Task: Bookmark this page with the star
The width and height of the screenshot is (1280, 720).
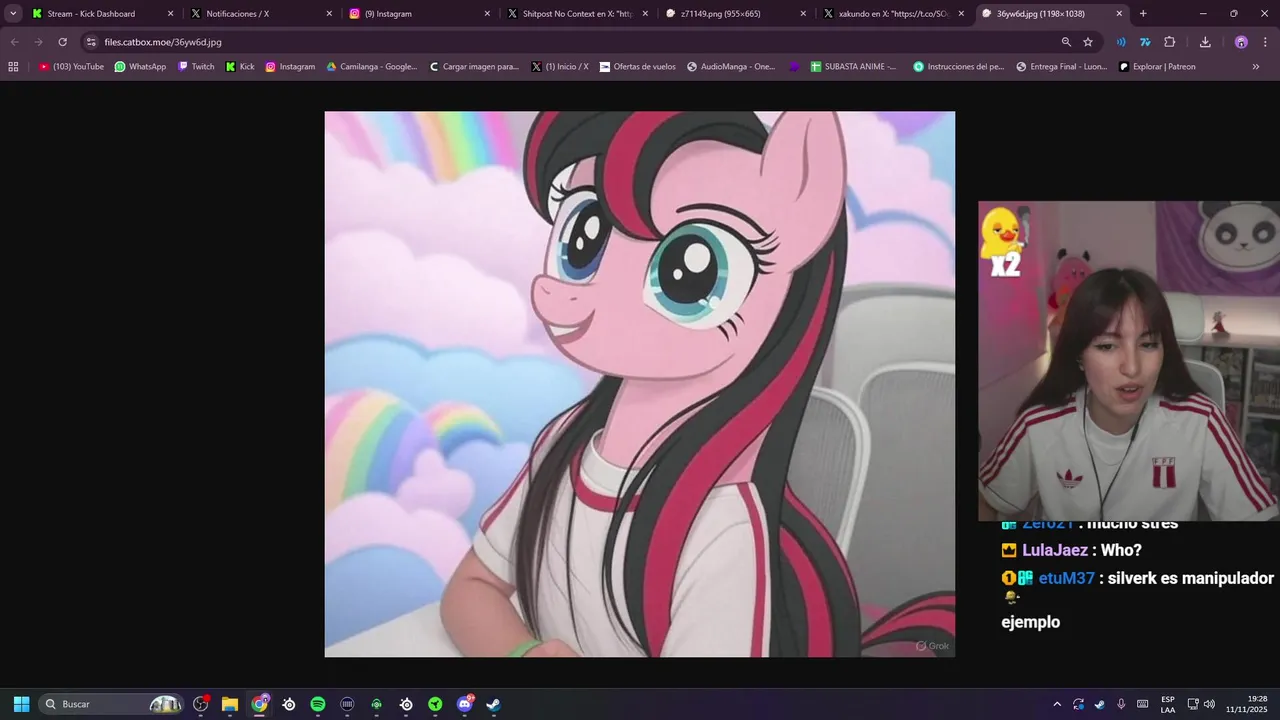Action: [x=1088, y=42]
